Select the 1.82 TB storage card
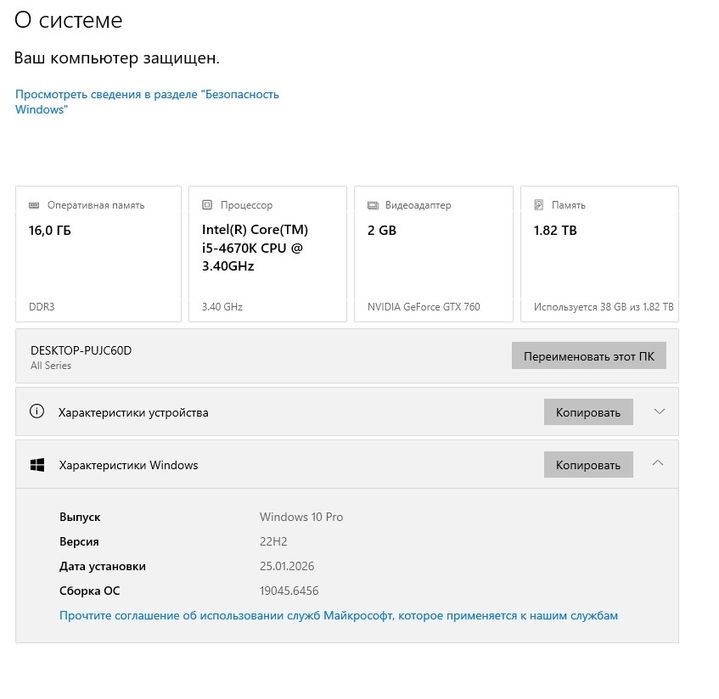This screenshot has width=719, height=699. click(x=599, y=254)
